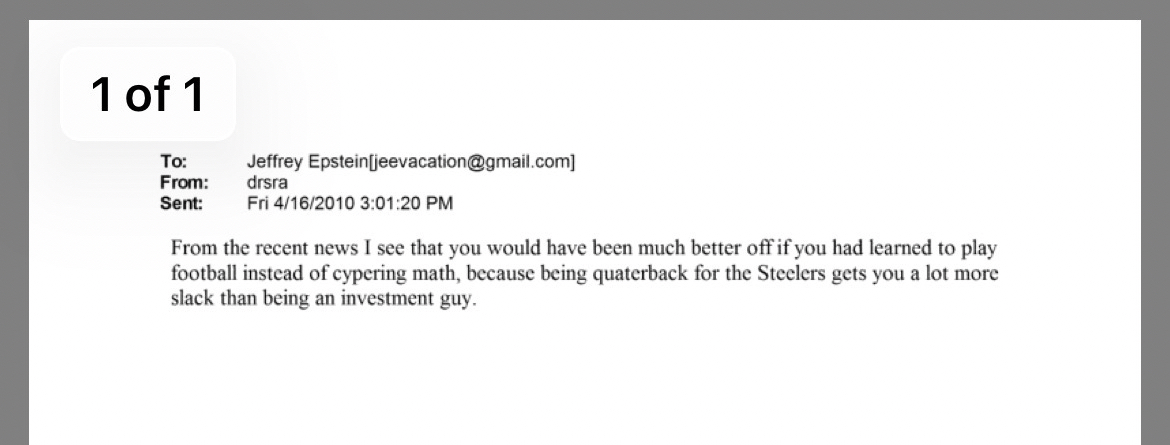
Task: Click the word "cypering" in the body
Action: pyautogui.click(x=369, y=273)
